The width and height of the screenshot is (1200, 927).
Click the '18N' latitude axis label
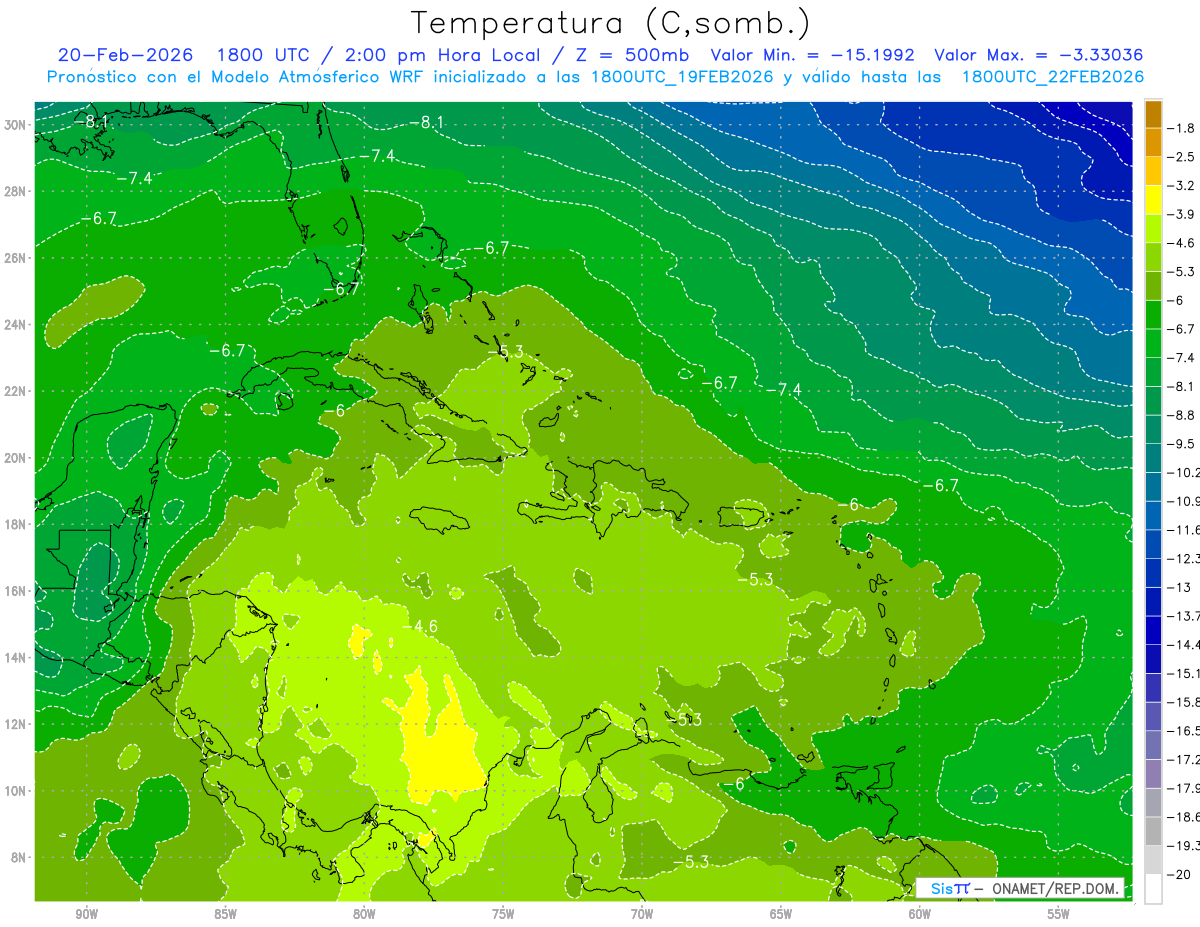pos(17,524)
